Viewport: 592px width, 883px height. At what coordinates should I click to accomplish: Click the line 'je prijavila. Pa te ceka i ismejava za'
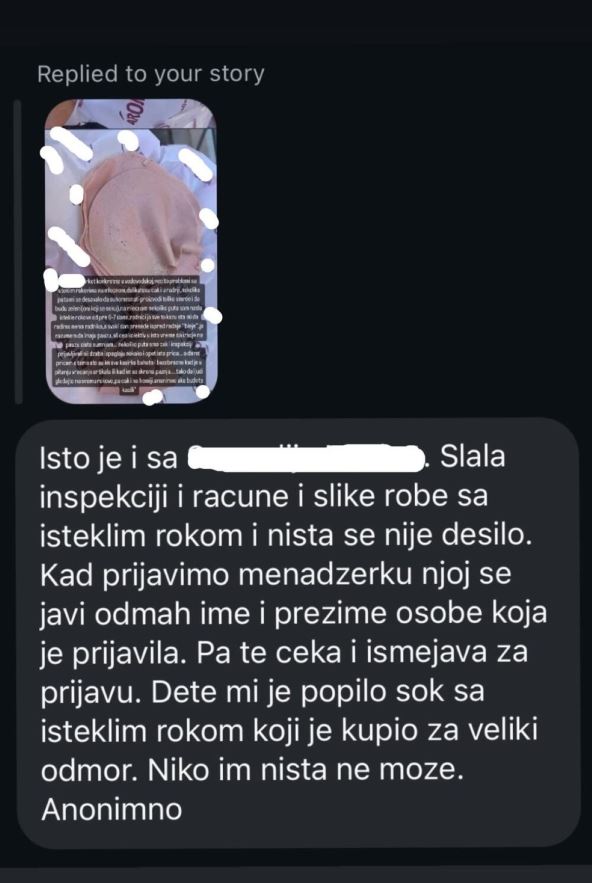(284, 653)
